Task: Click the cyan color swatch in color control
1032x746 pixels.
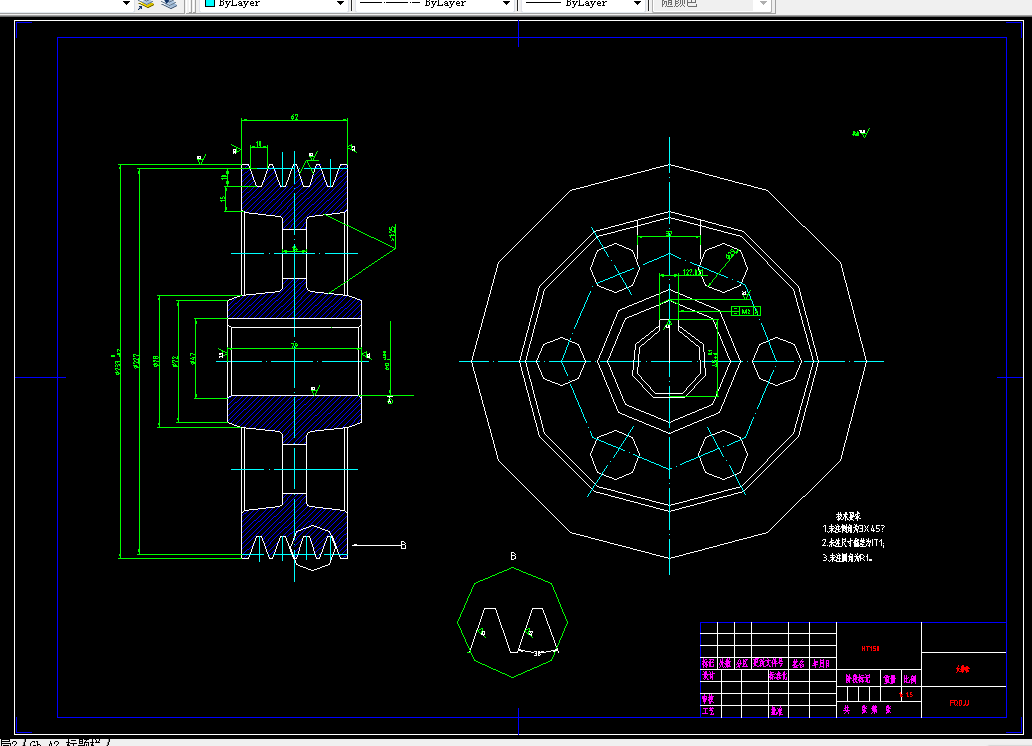Action: point(210,3)
